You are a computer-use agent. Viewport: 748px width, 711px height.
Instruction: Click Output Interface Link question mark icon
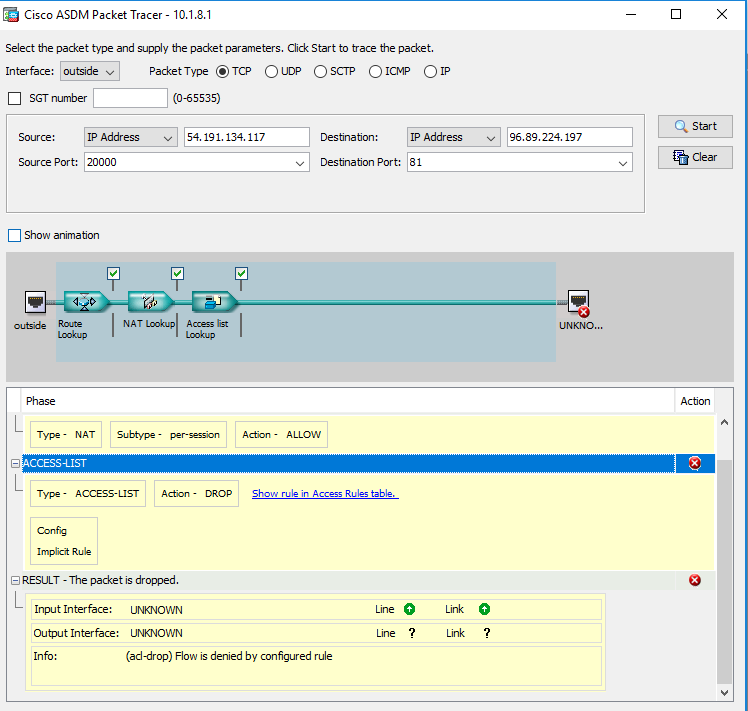click(487, 633)
